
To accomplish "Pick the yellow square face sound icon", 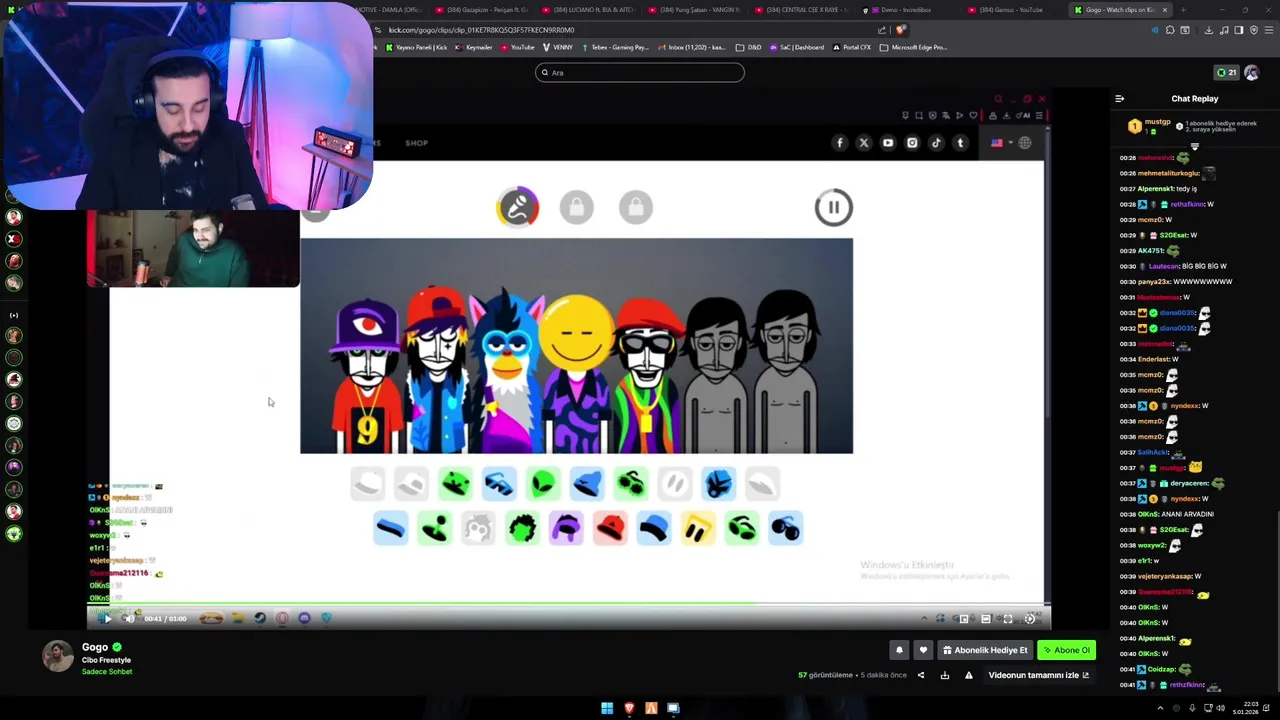I will click(x=698, y=528).
